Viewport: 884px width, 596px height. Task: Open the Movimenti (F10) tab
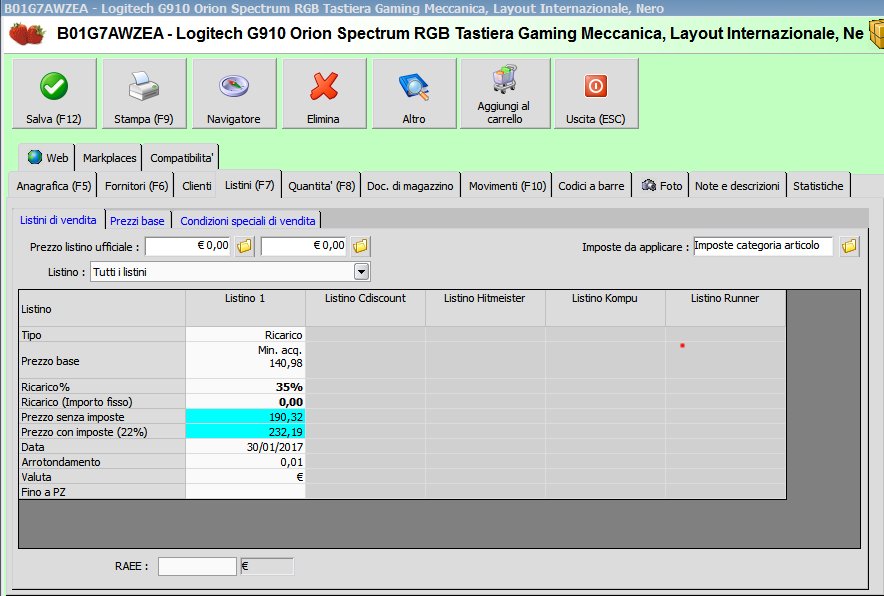click(x=507, y=186)
